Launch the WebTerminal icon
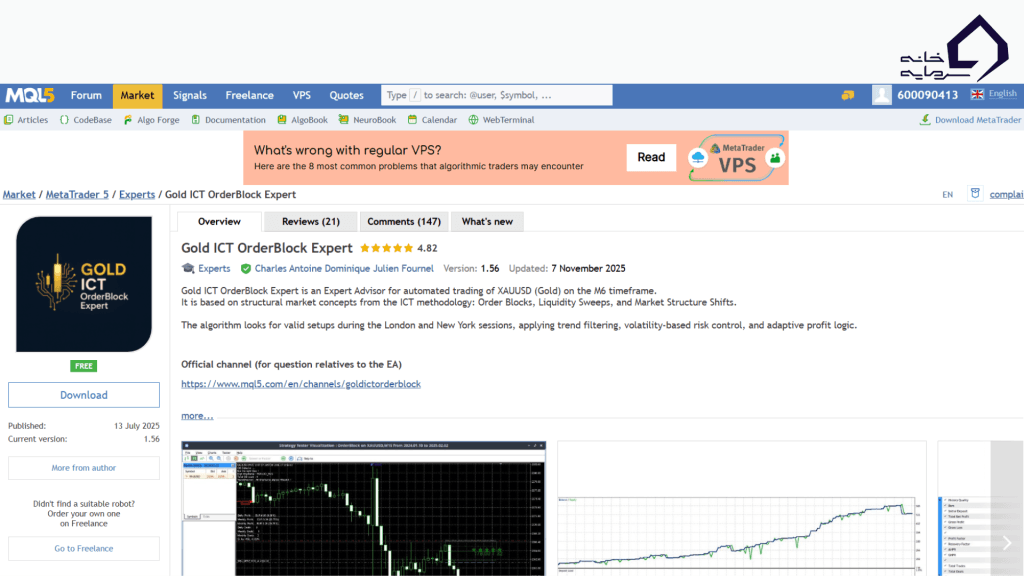This screenshot has width=1024, height=576. click(471, 119)
